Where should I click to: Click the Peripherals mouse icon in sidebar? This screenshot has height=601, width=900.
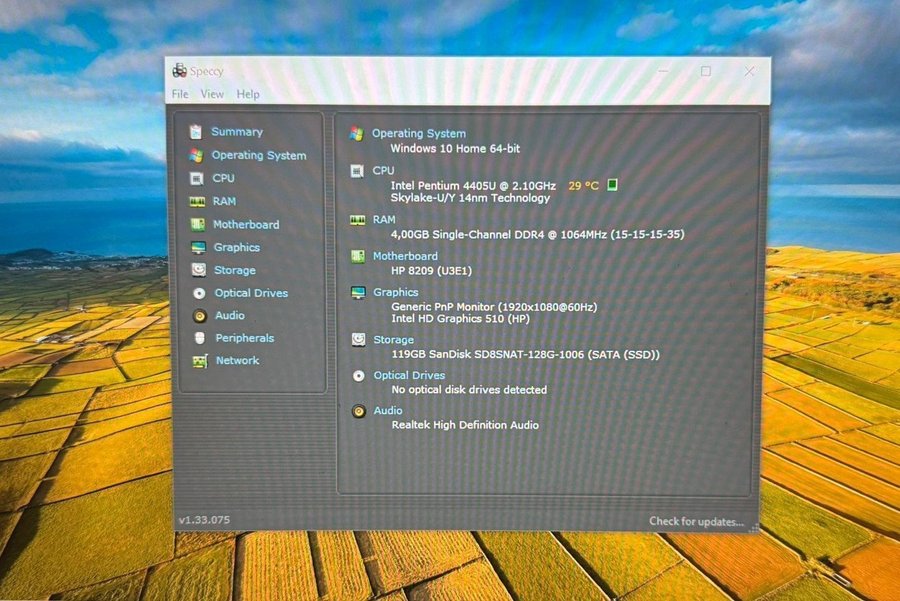pos(200,338)
